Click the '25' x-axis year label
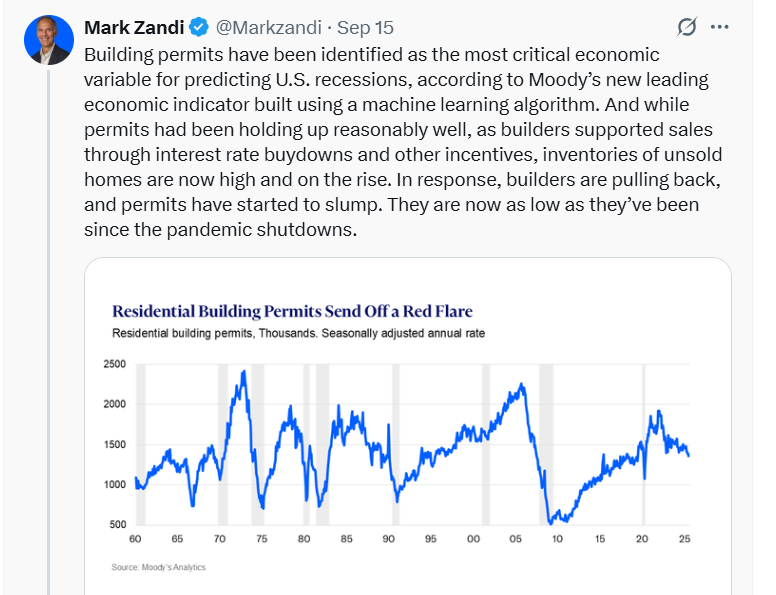The height and width of the screenshot is (595, 776). (684, 540)
